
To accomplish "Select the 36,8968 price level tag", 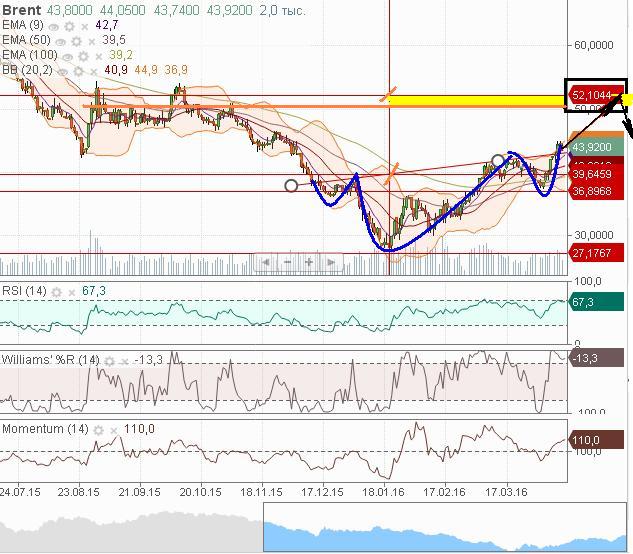I will (596, 191).
